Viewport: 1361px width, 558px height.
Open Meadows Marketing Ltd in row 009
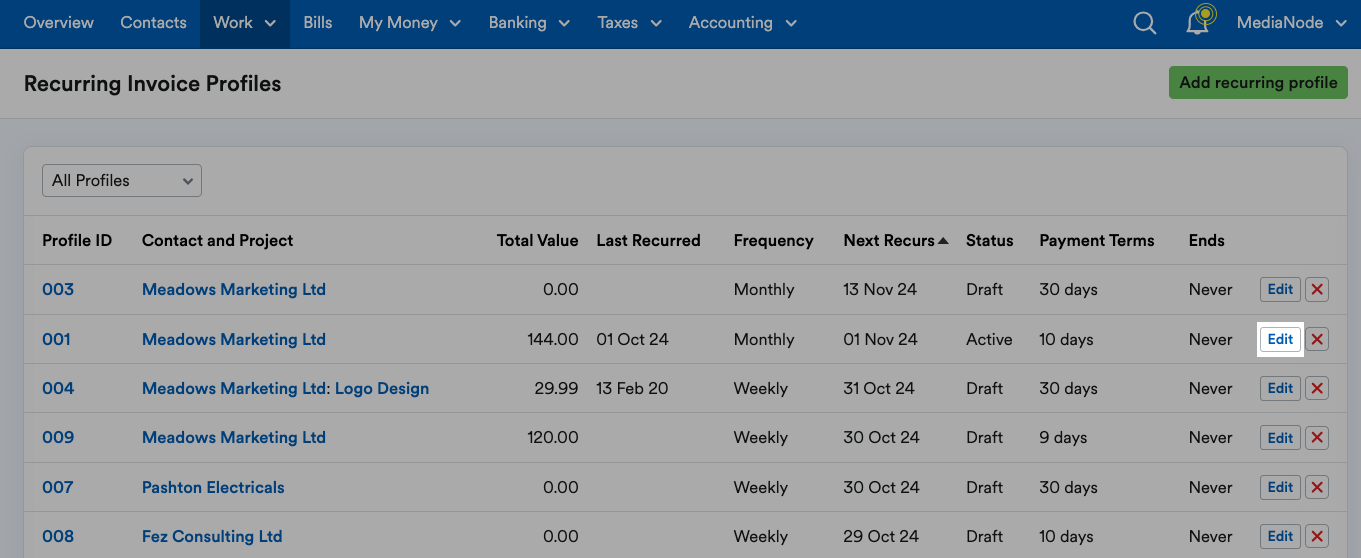[234, 438]
